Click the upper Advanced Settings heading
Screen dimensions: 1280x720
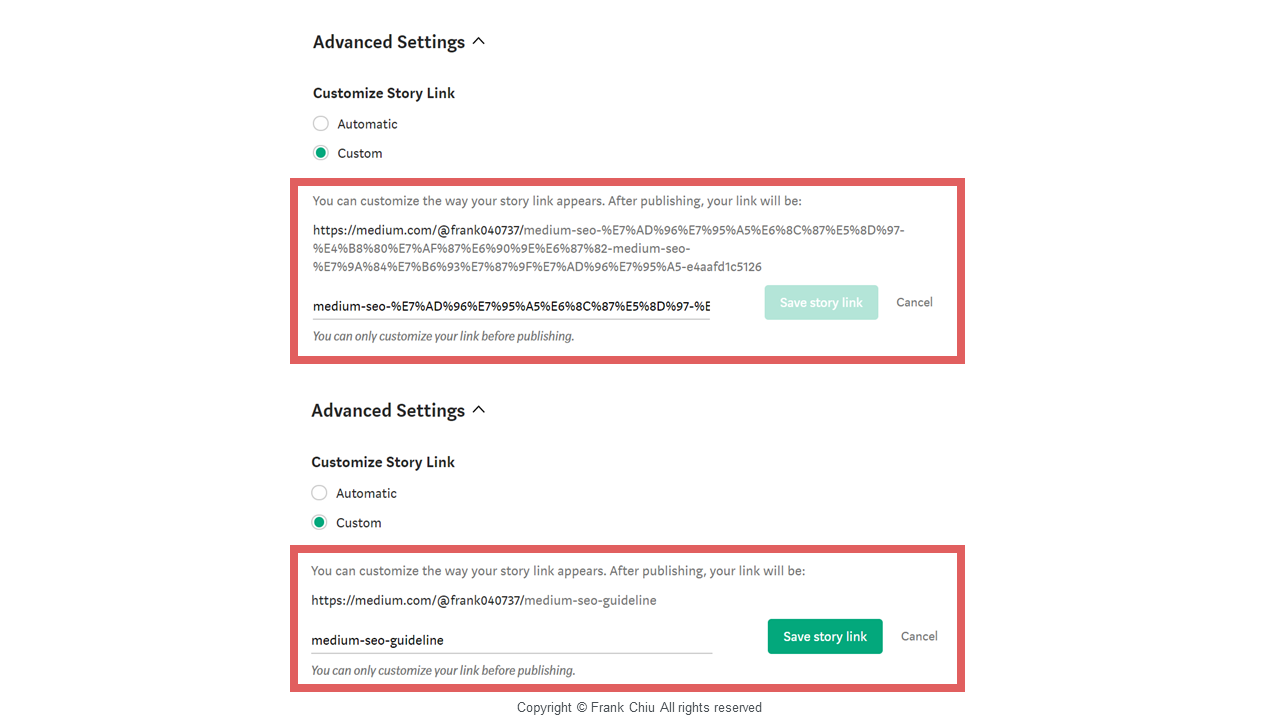pos(388,42)
